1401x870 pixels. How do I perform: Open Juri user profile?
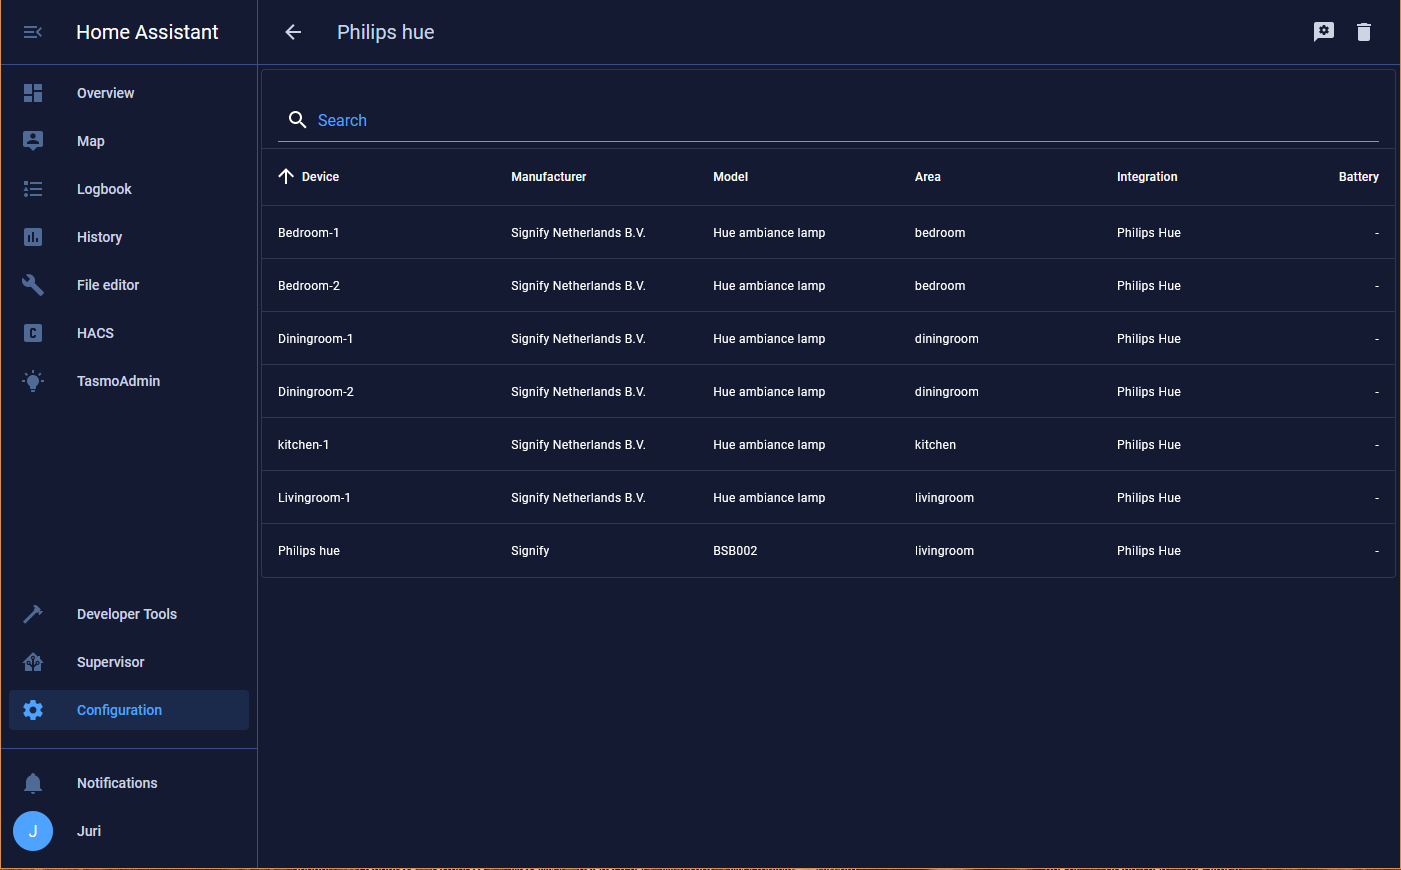(x=129, y=831)
